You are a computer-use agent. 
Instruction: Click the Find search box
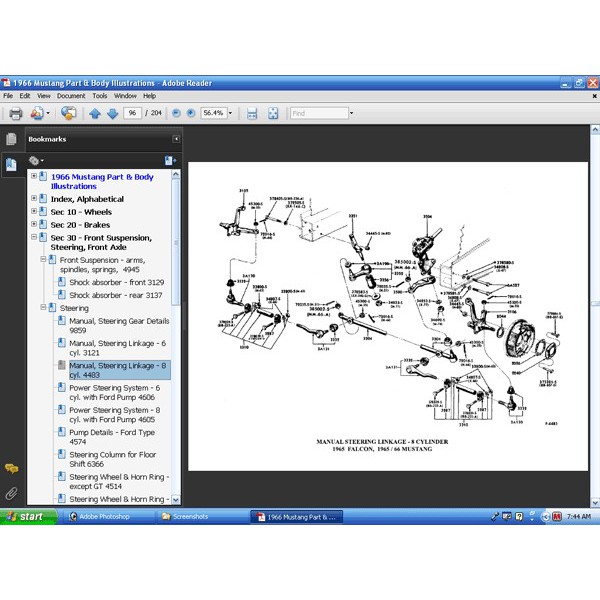pyautogui.click(x=319, y=113)
